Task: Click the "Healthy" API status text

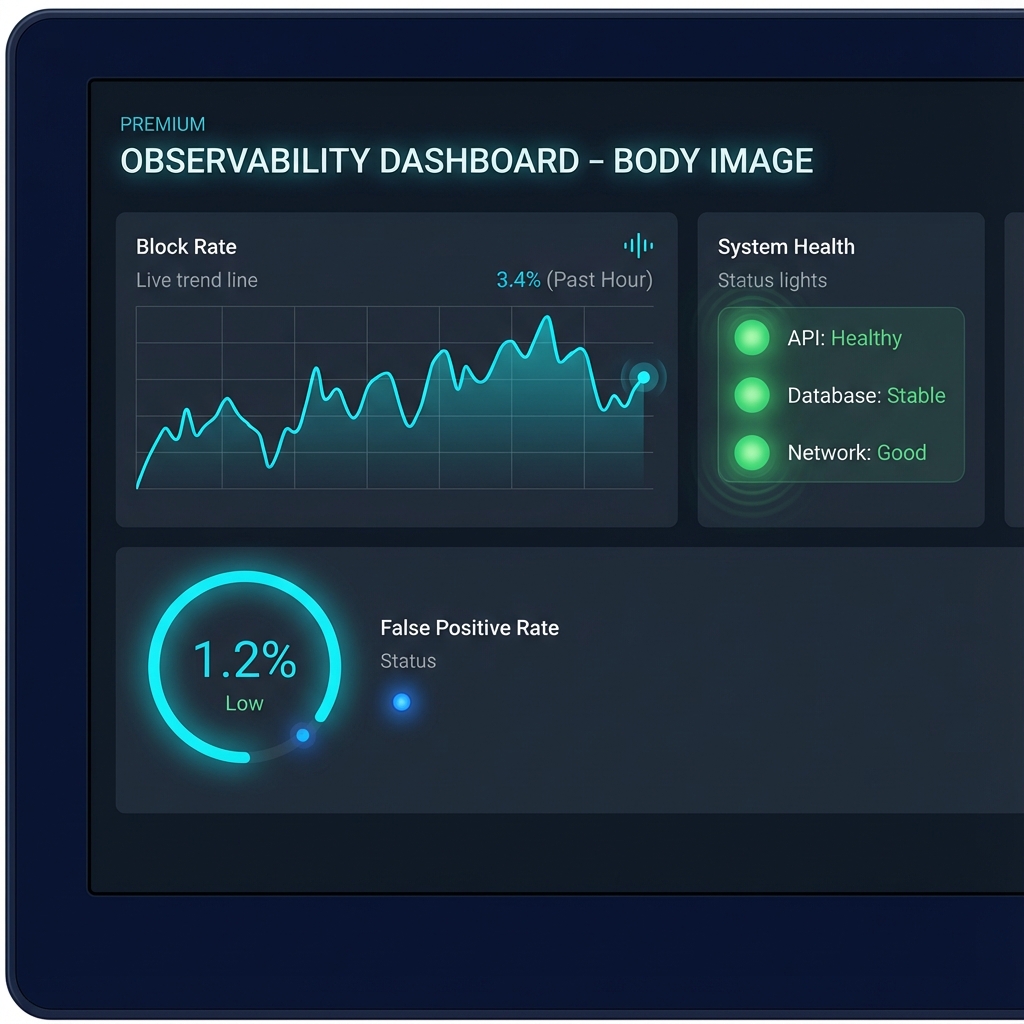Action: [866, 338]
